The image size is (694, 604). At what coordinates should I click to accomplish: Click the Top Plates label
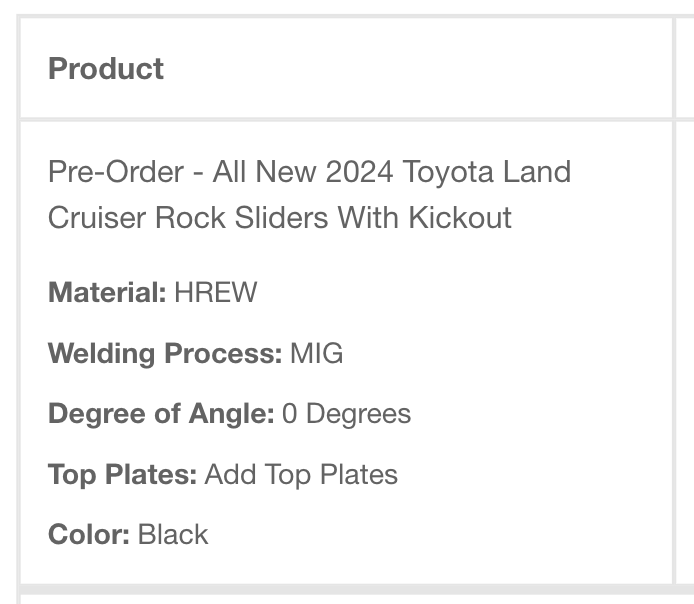pyautogui.click(x=123, y=474)
